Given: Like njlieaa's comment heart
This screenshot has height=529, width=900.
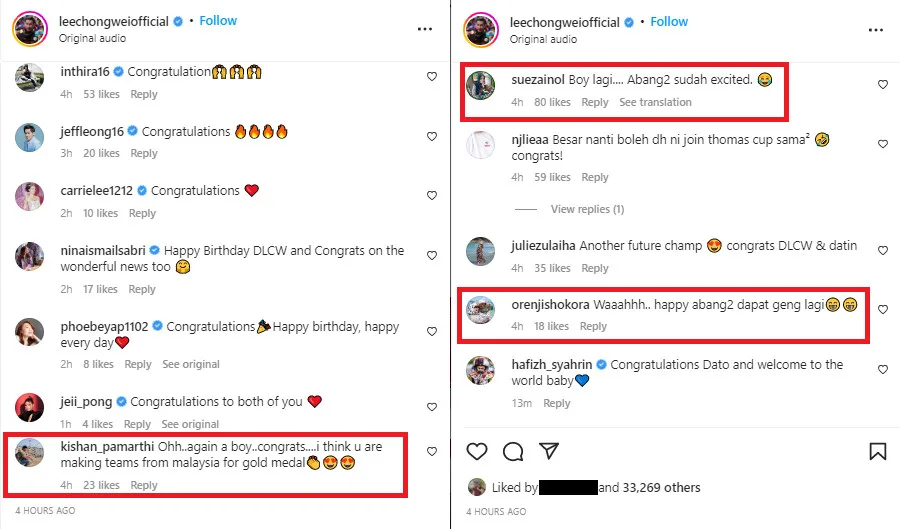Looking at the screenshot, I should tap(882, 144).
